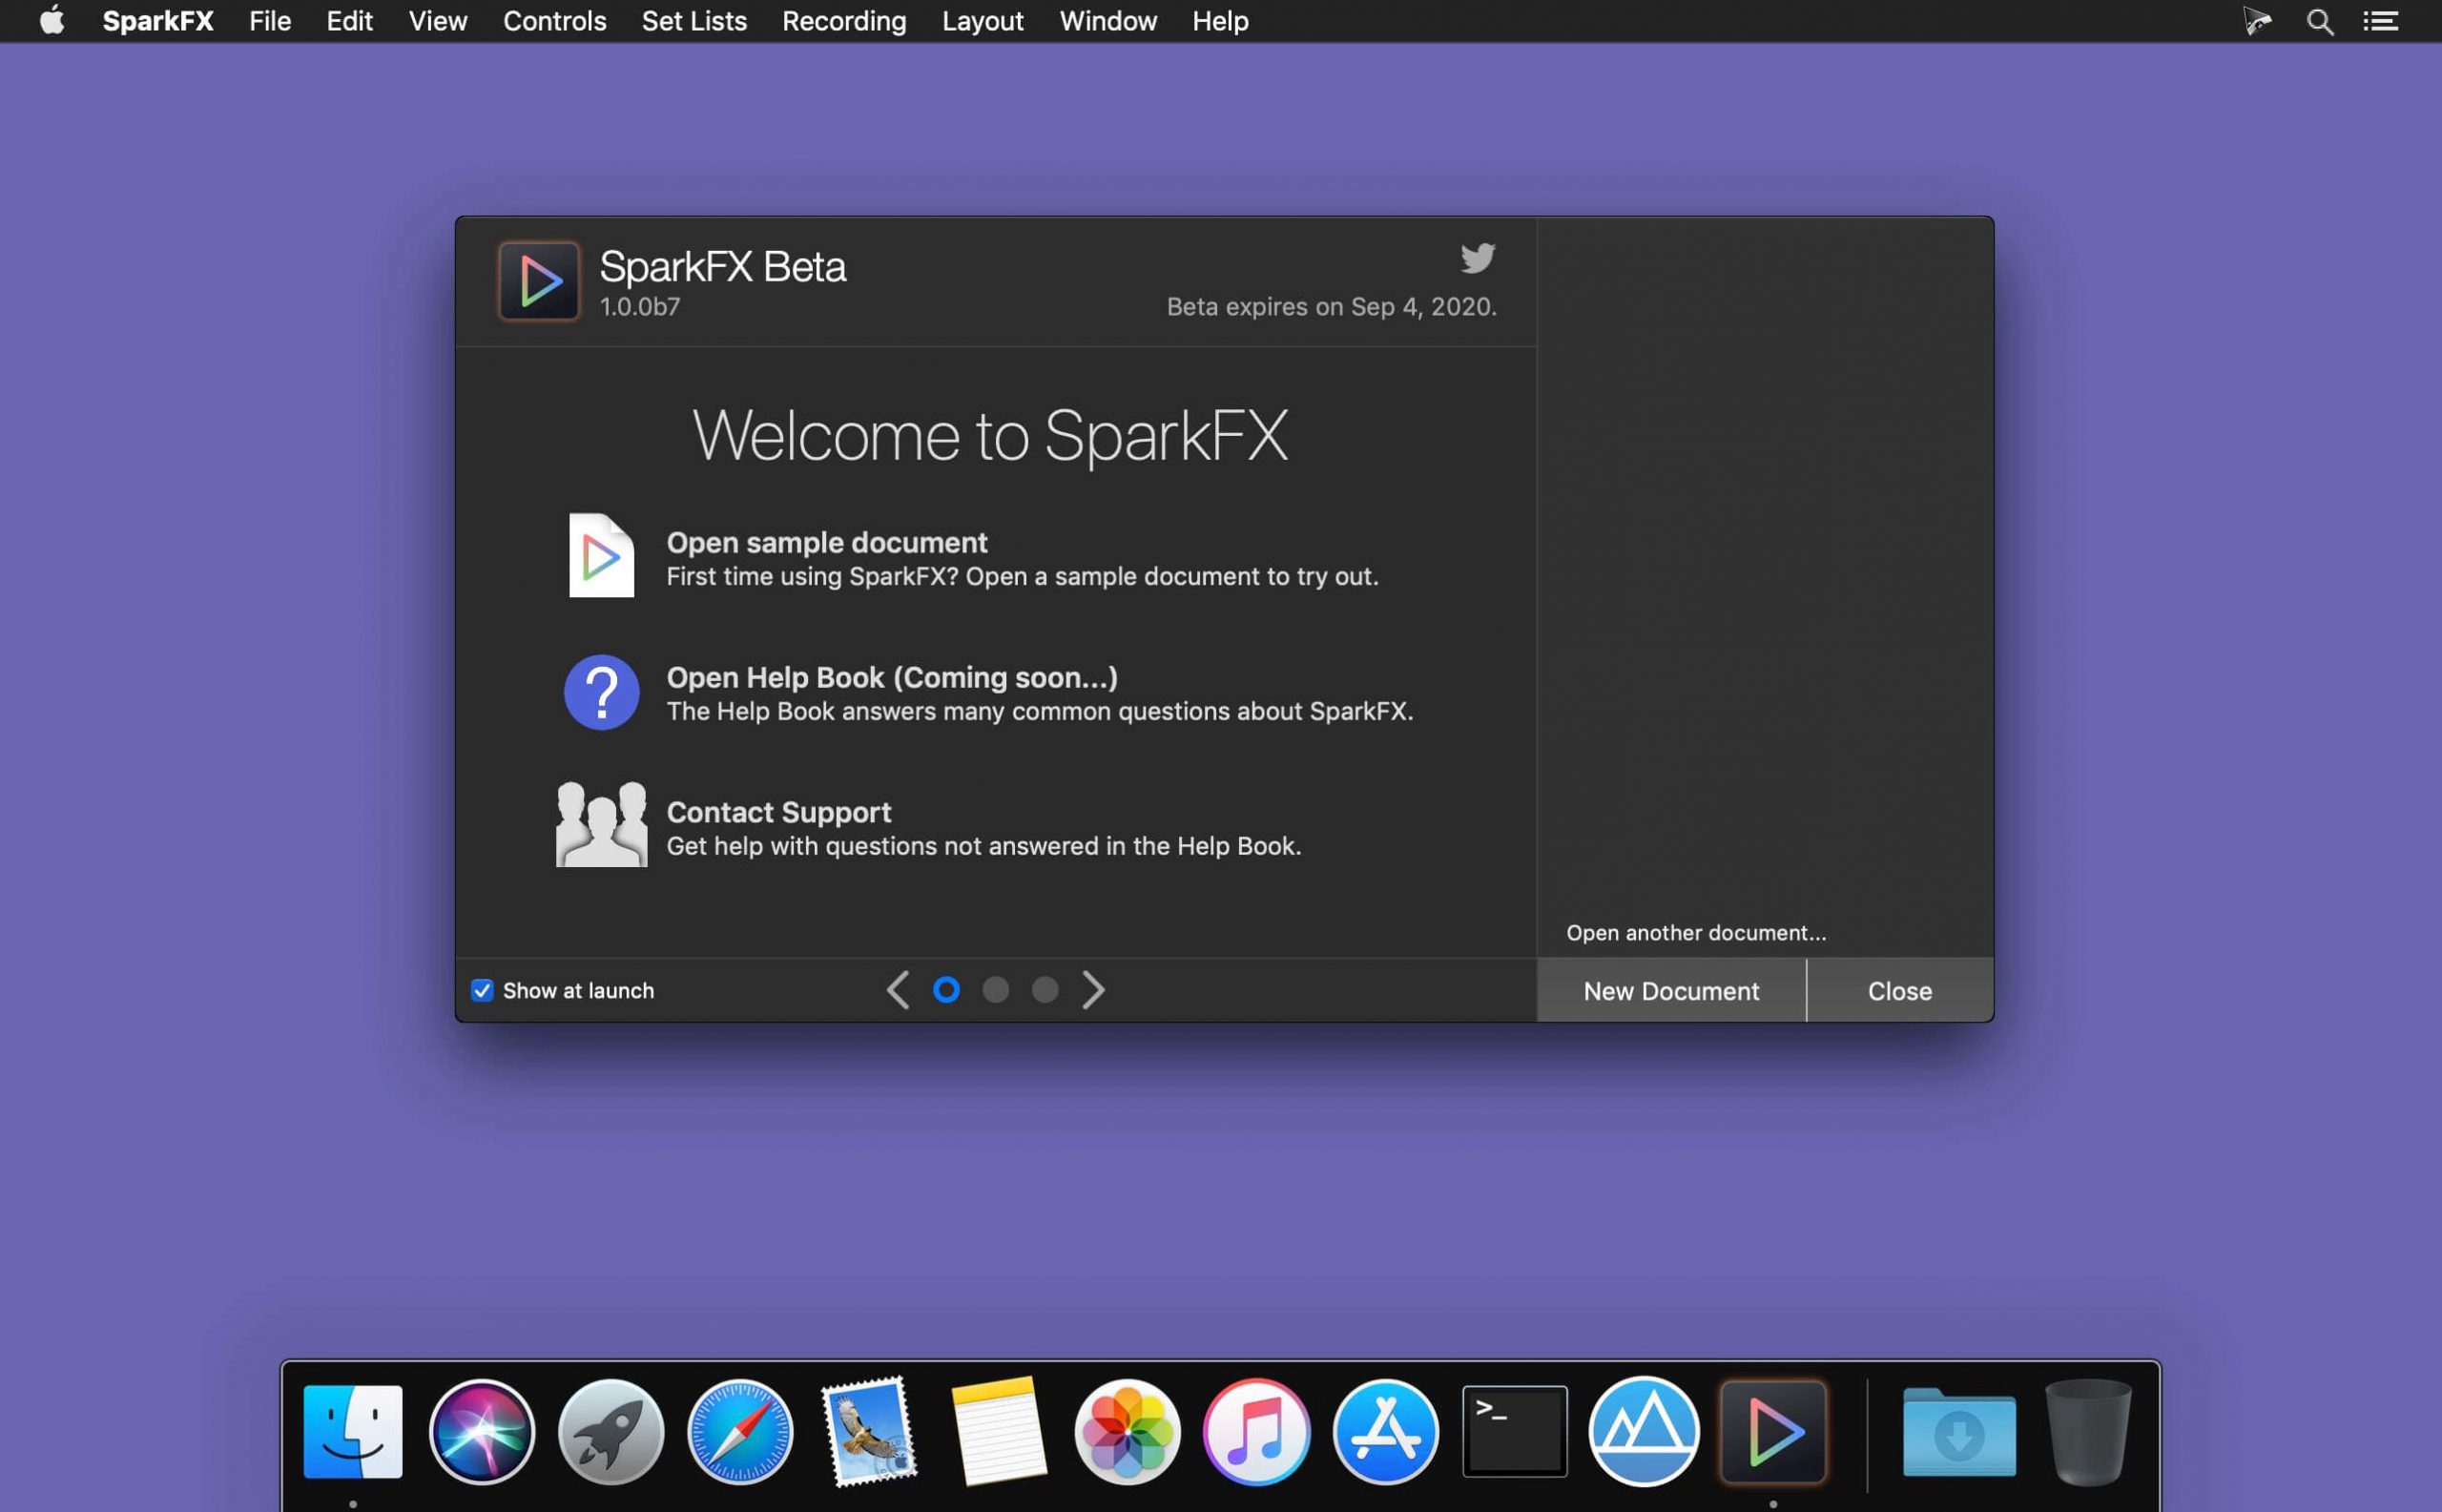Select the first page indicator dot
The image size is (2442, 1512).
click(946, 990)
